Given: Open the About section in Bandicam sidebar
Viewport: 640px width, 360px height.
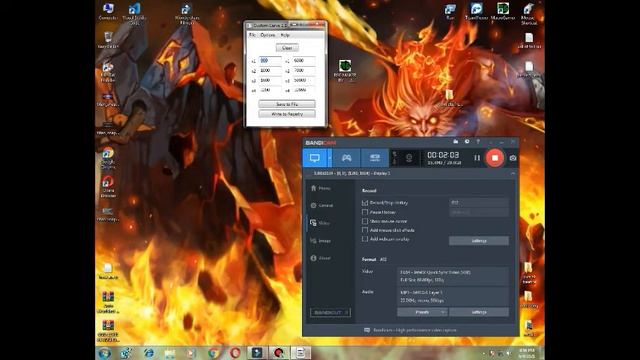Looking at the screenshot, I should (x=322, y=258).
